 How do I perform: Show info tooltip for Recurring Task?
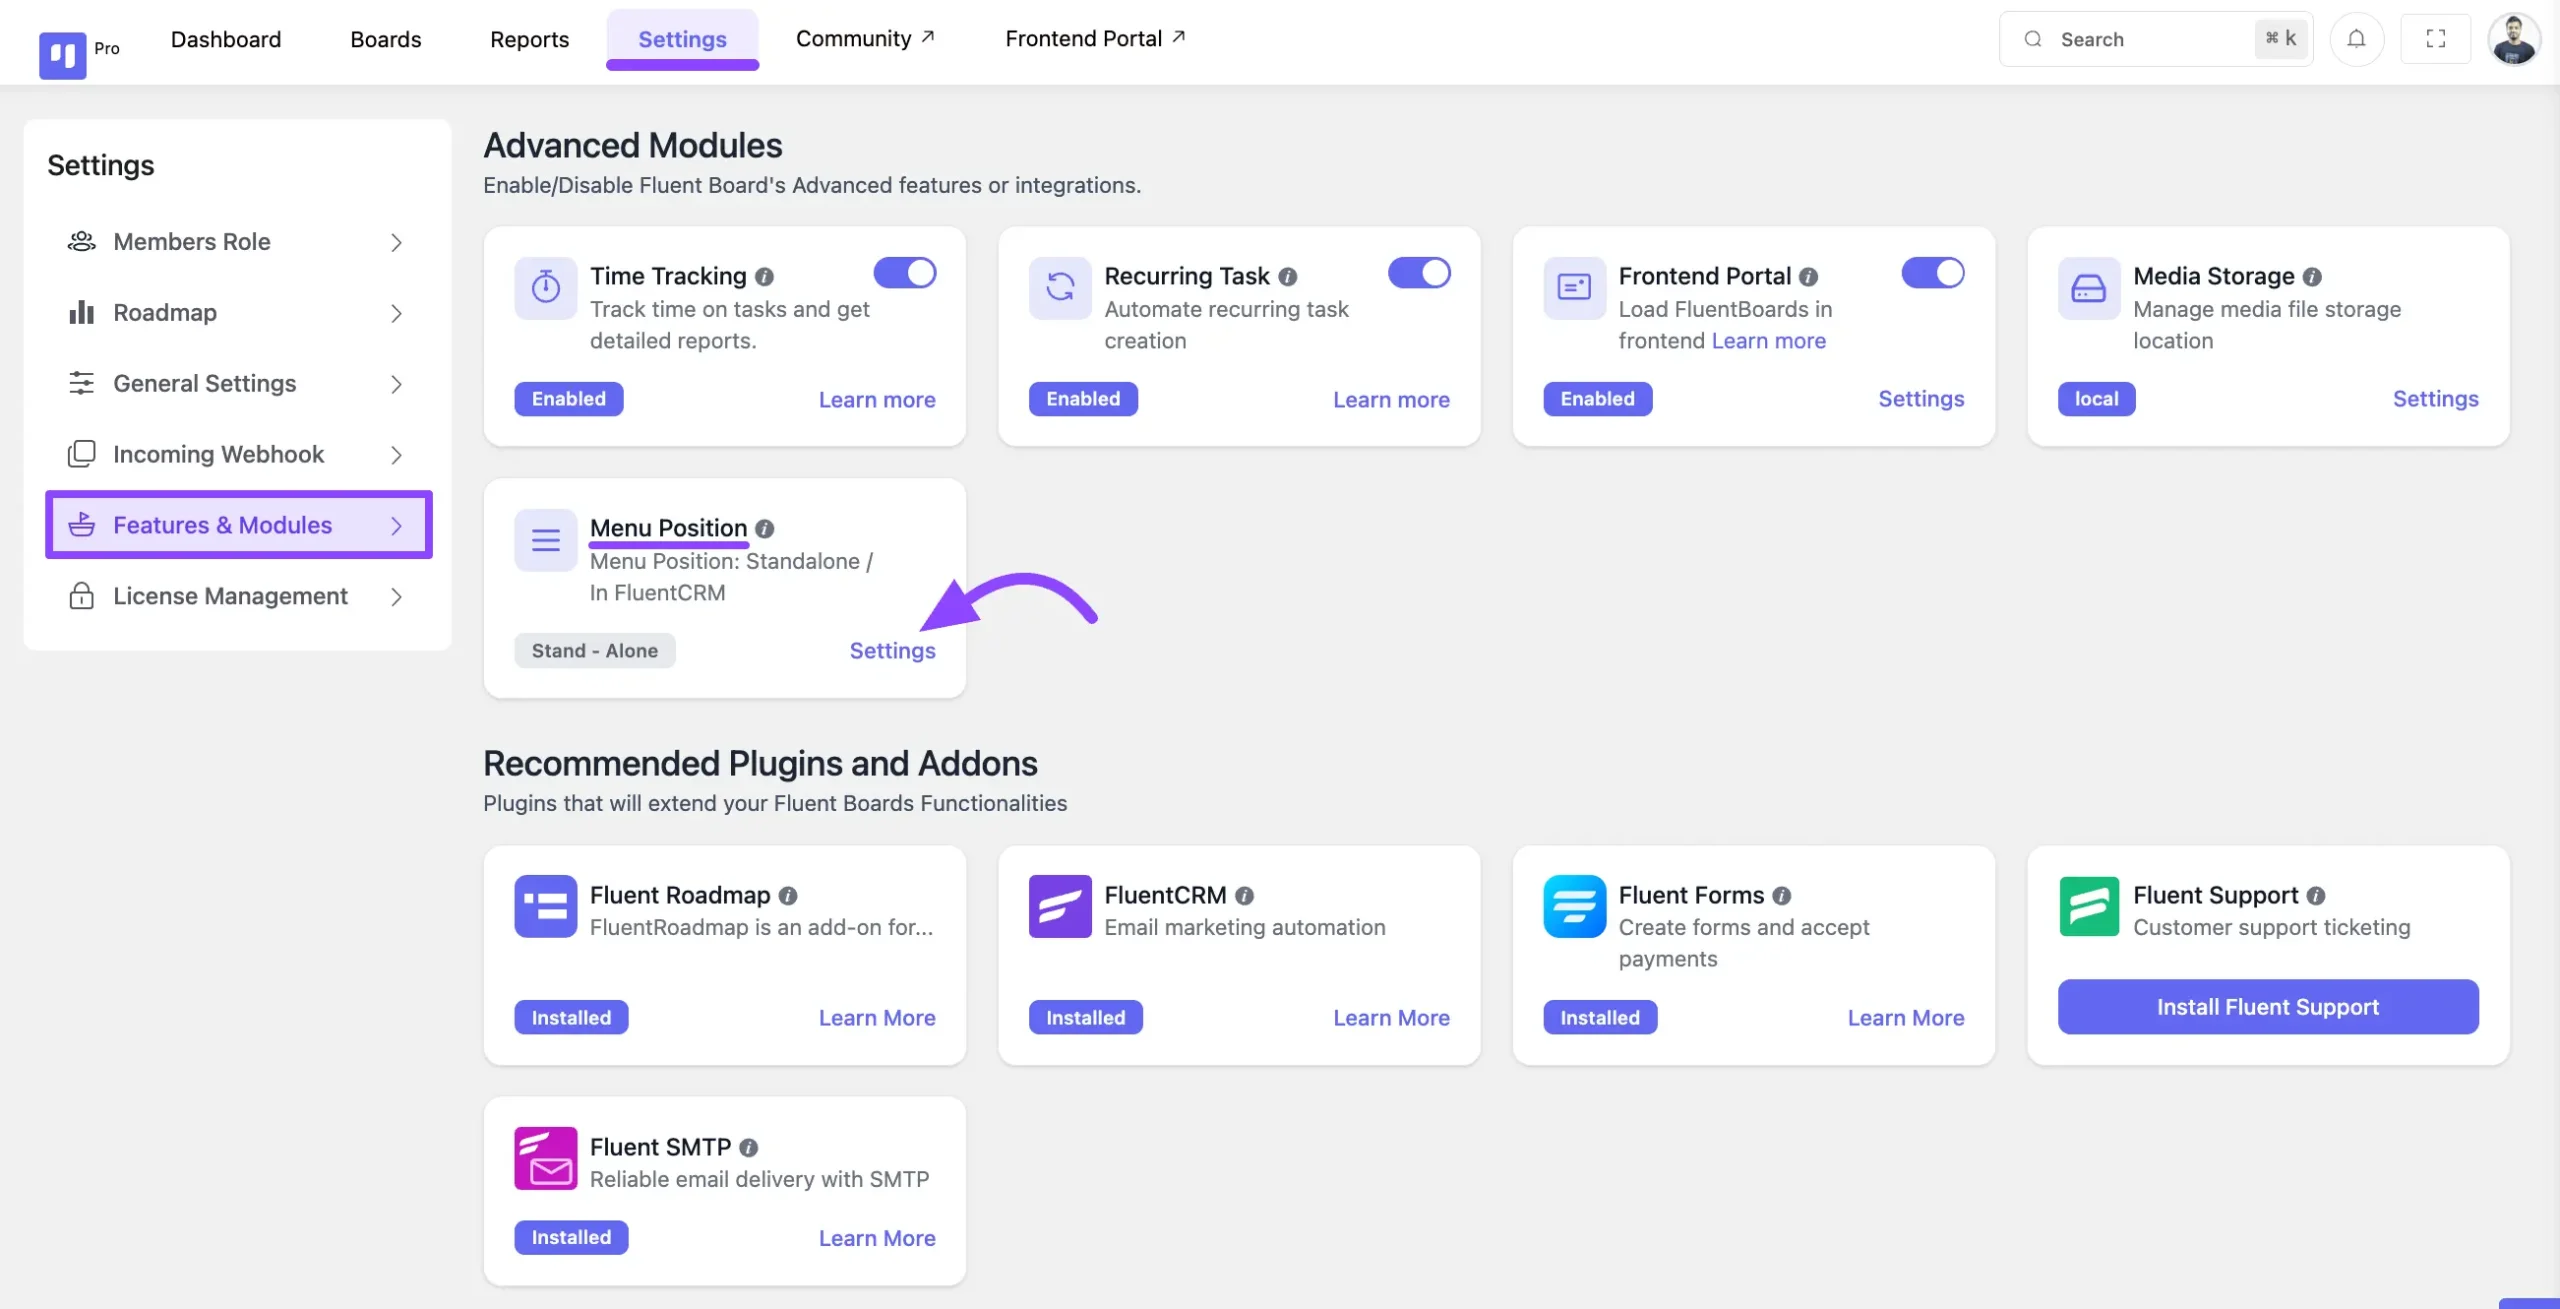tap(1288, 277)
